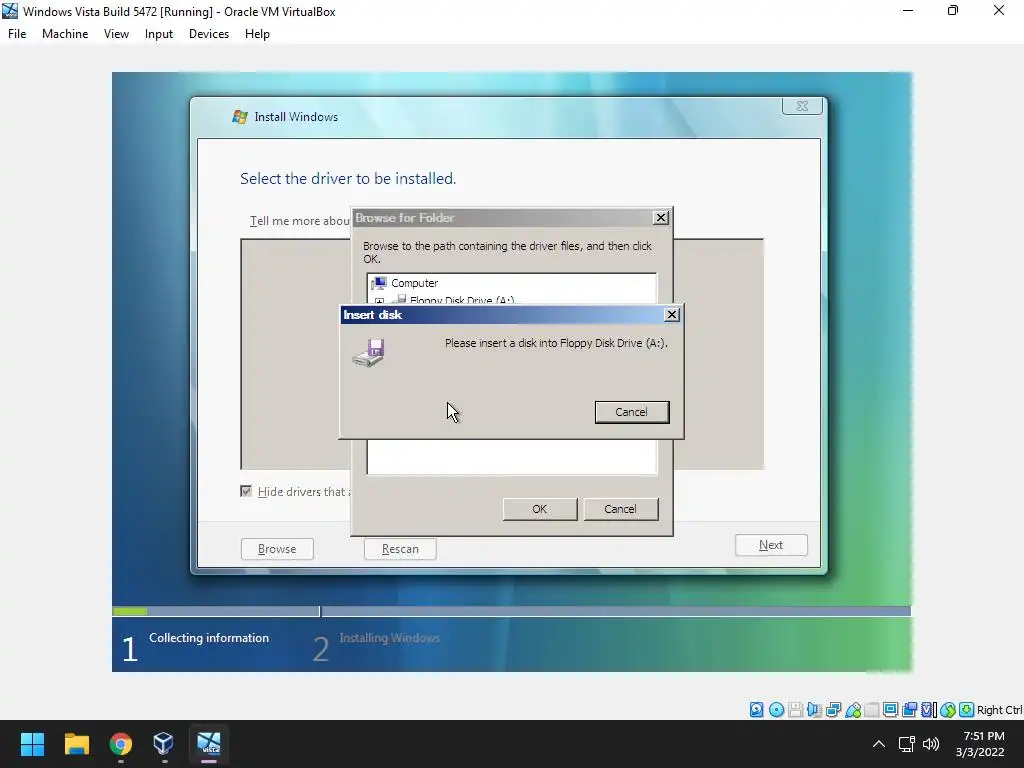Screen dimensions: 1024x768
Task: Select Floppy Disk Drive (A:) tree entry
Action: pyautogui.click(x=461, y=300)
